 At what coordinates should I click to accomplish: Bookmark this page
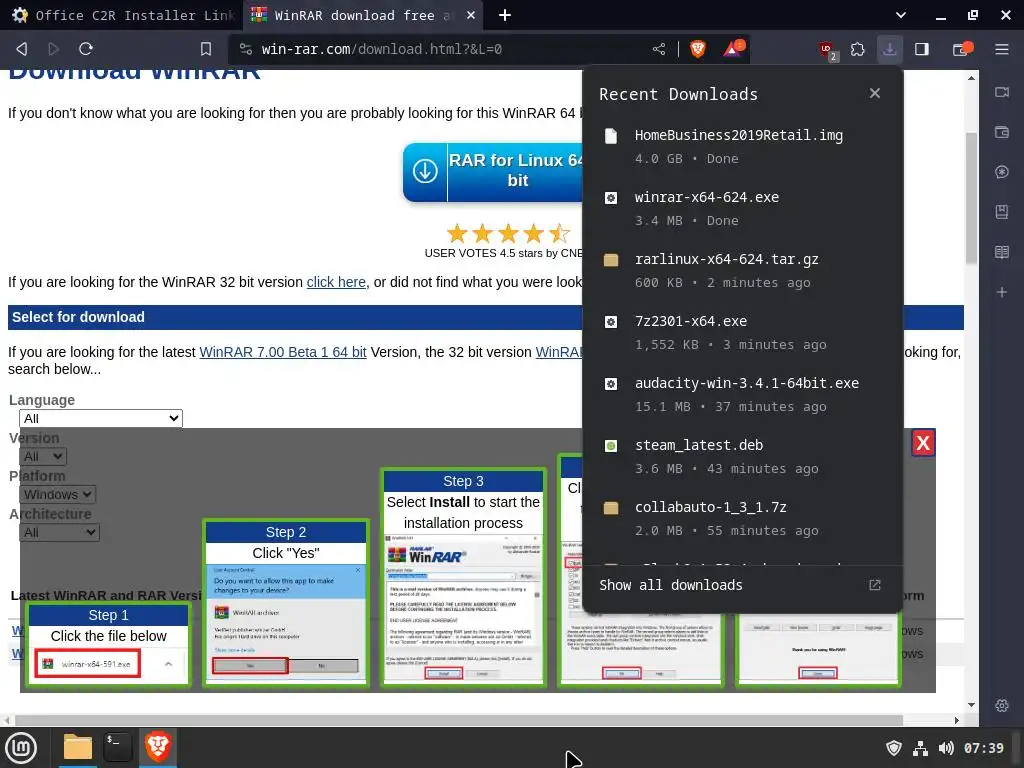206,49
